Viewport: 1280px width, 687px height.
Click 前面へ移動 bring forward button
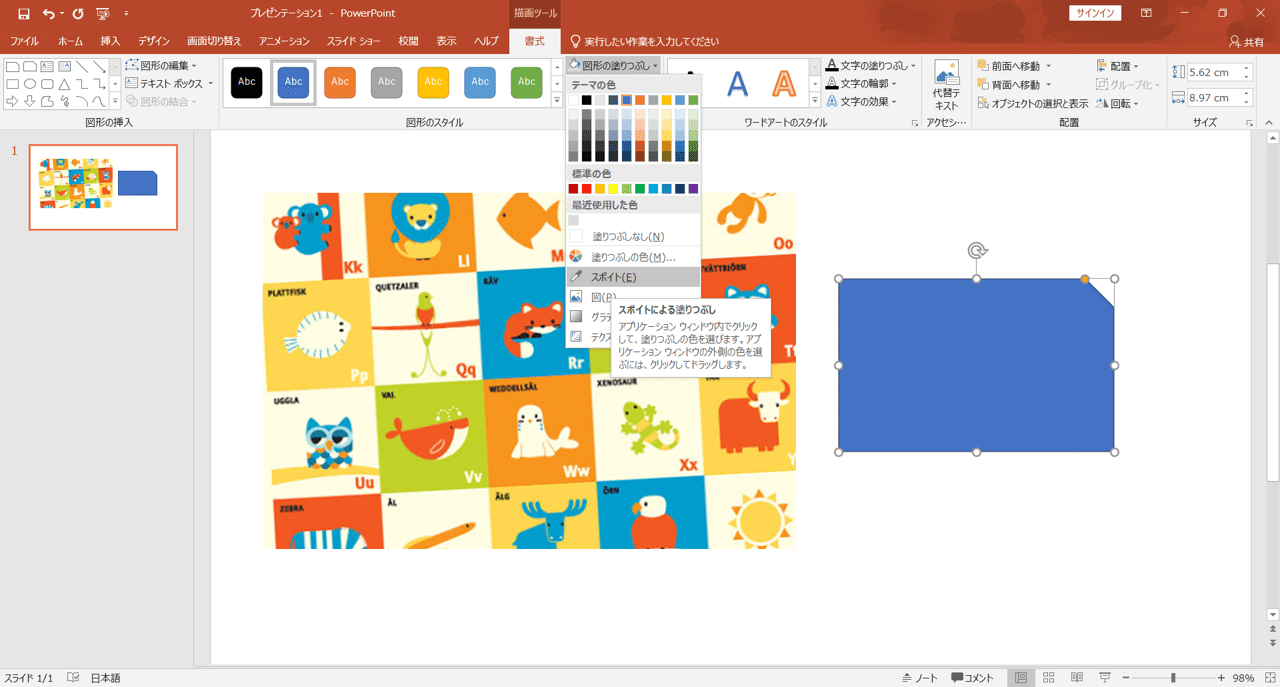[1012, 66]
